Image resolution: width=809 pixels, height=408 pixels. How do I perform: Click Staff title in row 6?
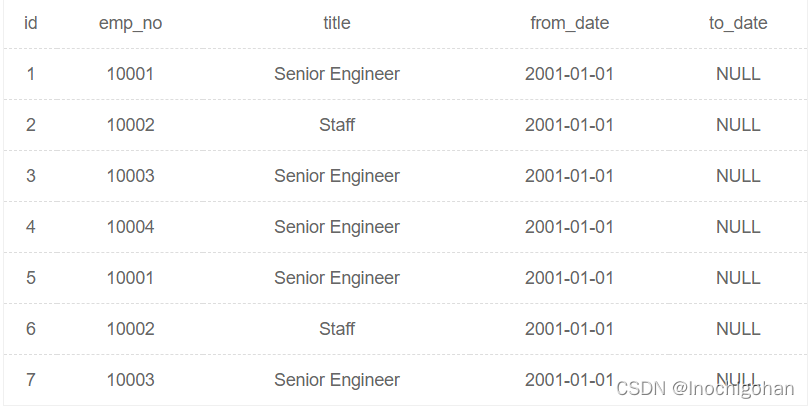[337, 329]
